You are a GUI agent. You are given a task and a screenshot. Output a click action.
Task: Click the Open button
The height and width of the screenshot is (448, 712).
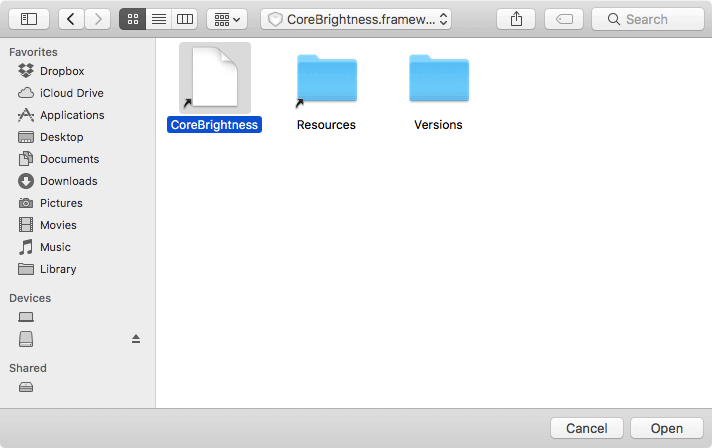(x=667, y=428)
